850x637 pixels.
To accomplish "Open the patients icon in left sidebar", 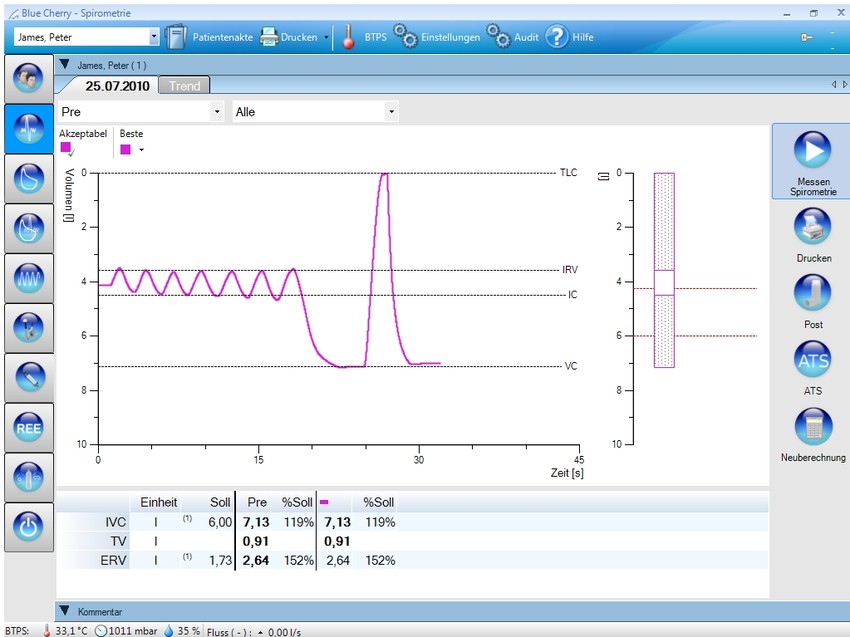I will [28, 78].
